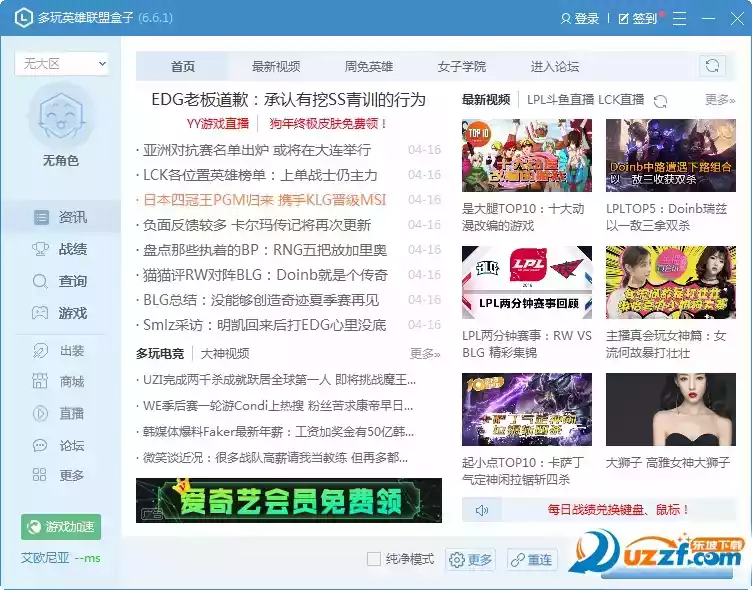Open the Doinb中路遭遇下路组合 video thumbnail
This screenshot has width=752, height=590.
(670, 155)
